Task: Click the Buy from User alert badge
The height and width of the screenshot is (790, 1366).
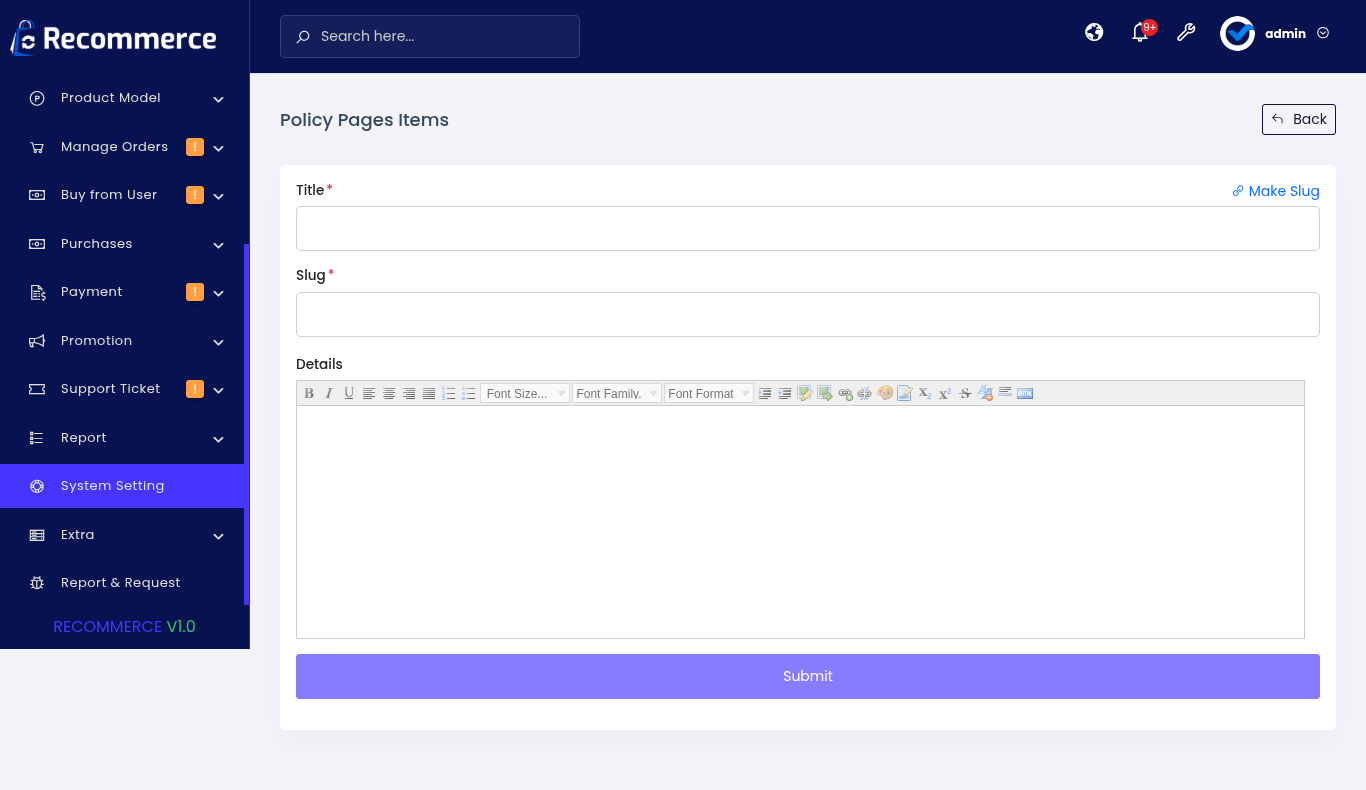Action: pos(195,195)
